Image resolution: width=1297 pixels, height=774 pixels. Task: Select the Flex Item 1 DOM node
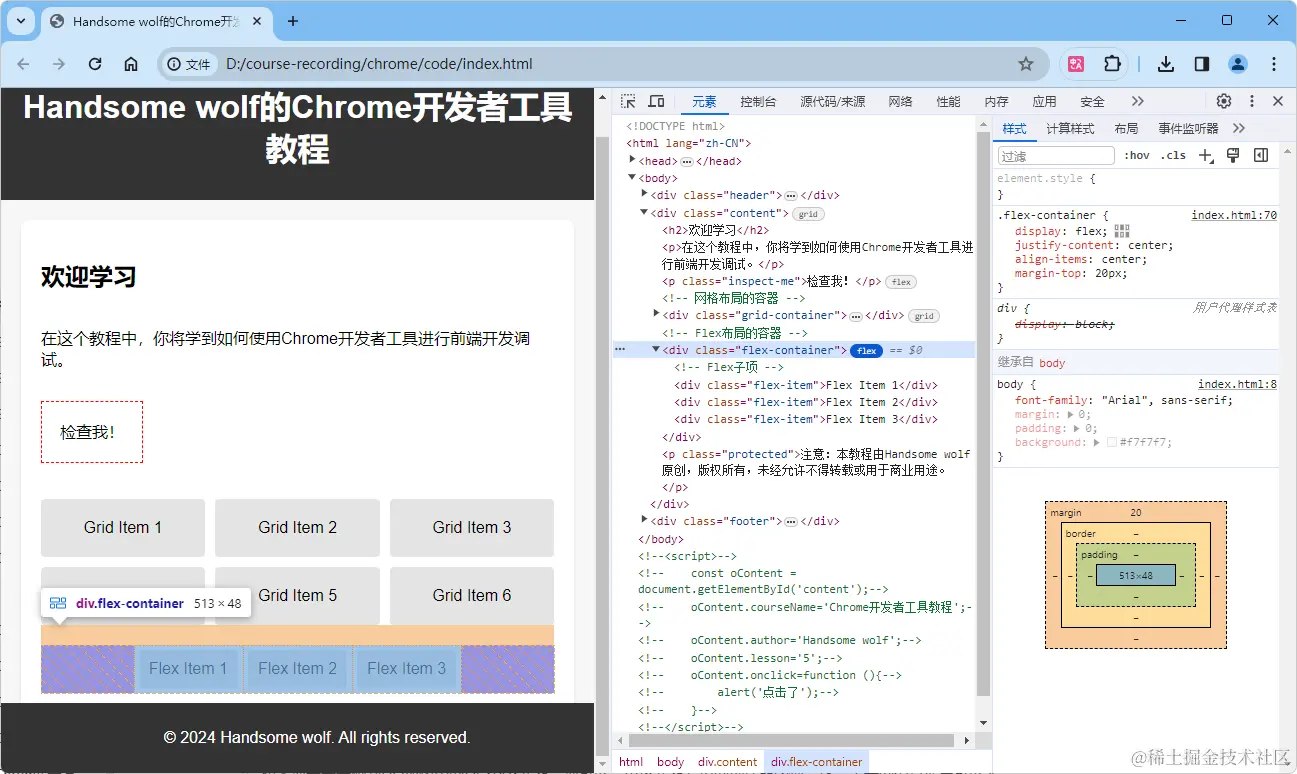[x=806, y=385]
